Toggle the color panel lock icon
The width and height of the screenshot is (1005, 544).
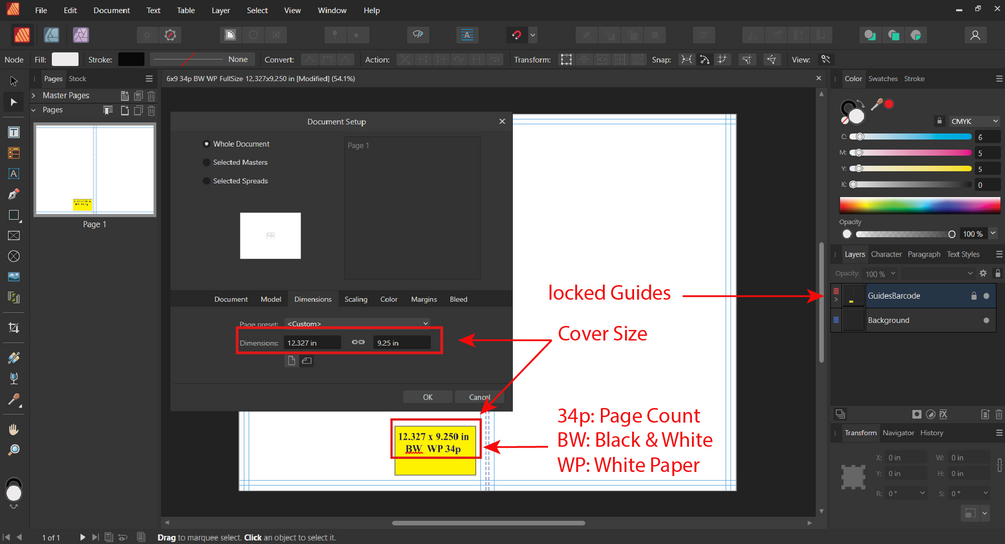(939, 121)
